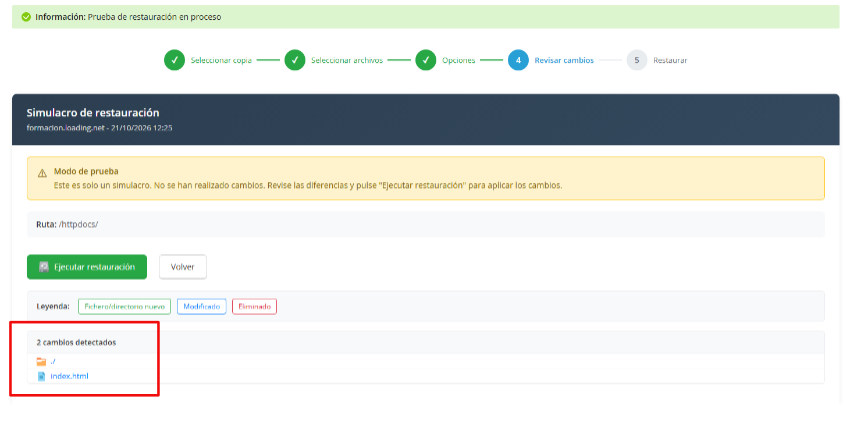Viewport: 850px width, 422px height.
Task: Click the Modificado legend badge
Action: click(202, 306)
